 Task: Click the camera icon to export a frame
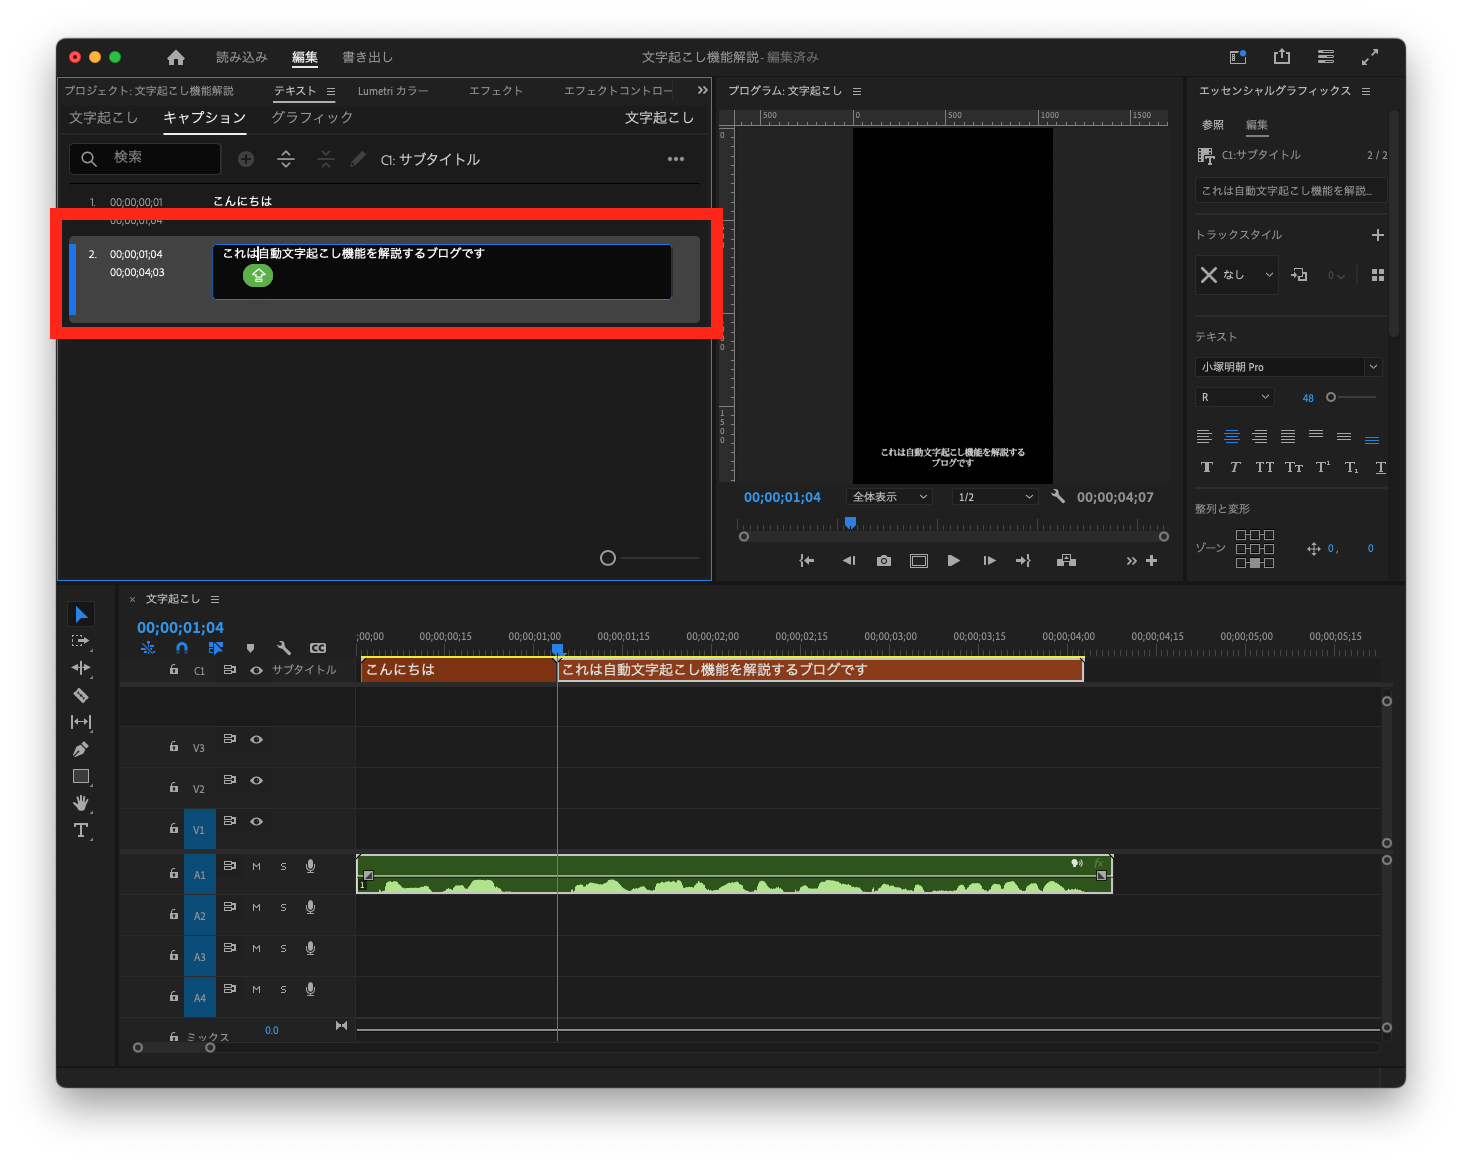[883, 560]
